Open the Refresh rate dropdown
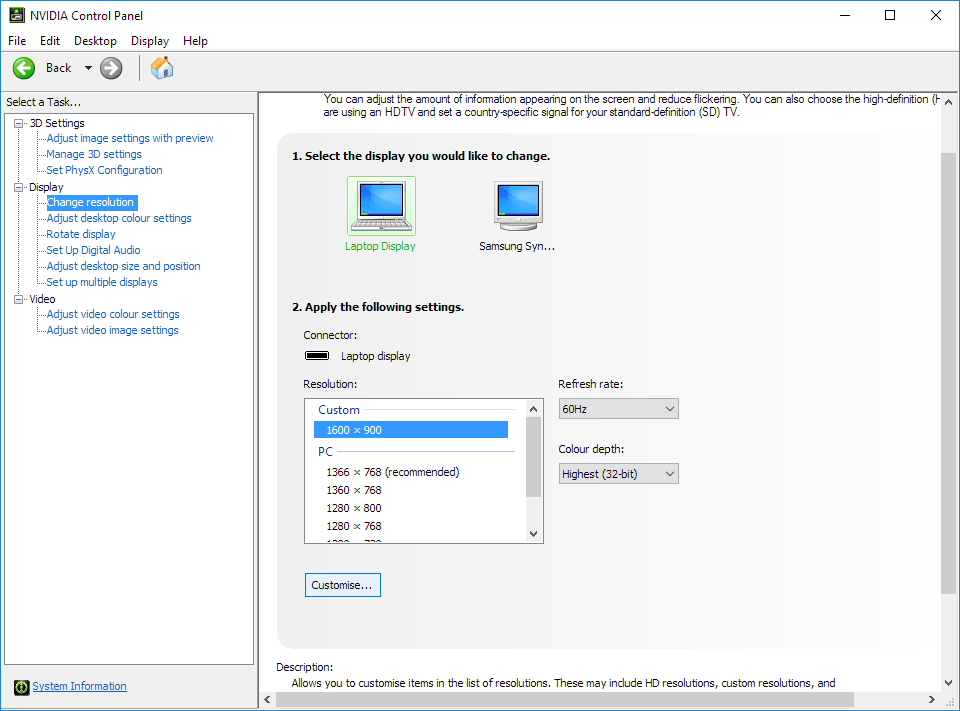 click(x=618, y=409)
